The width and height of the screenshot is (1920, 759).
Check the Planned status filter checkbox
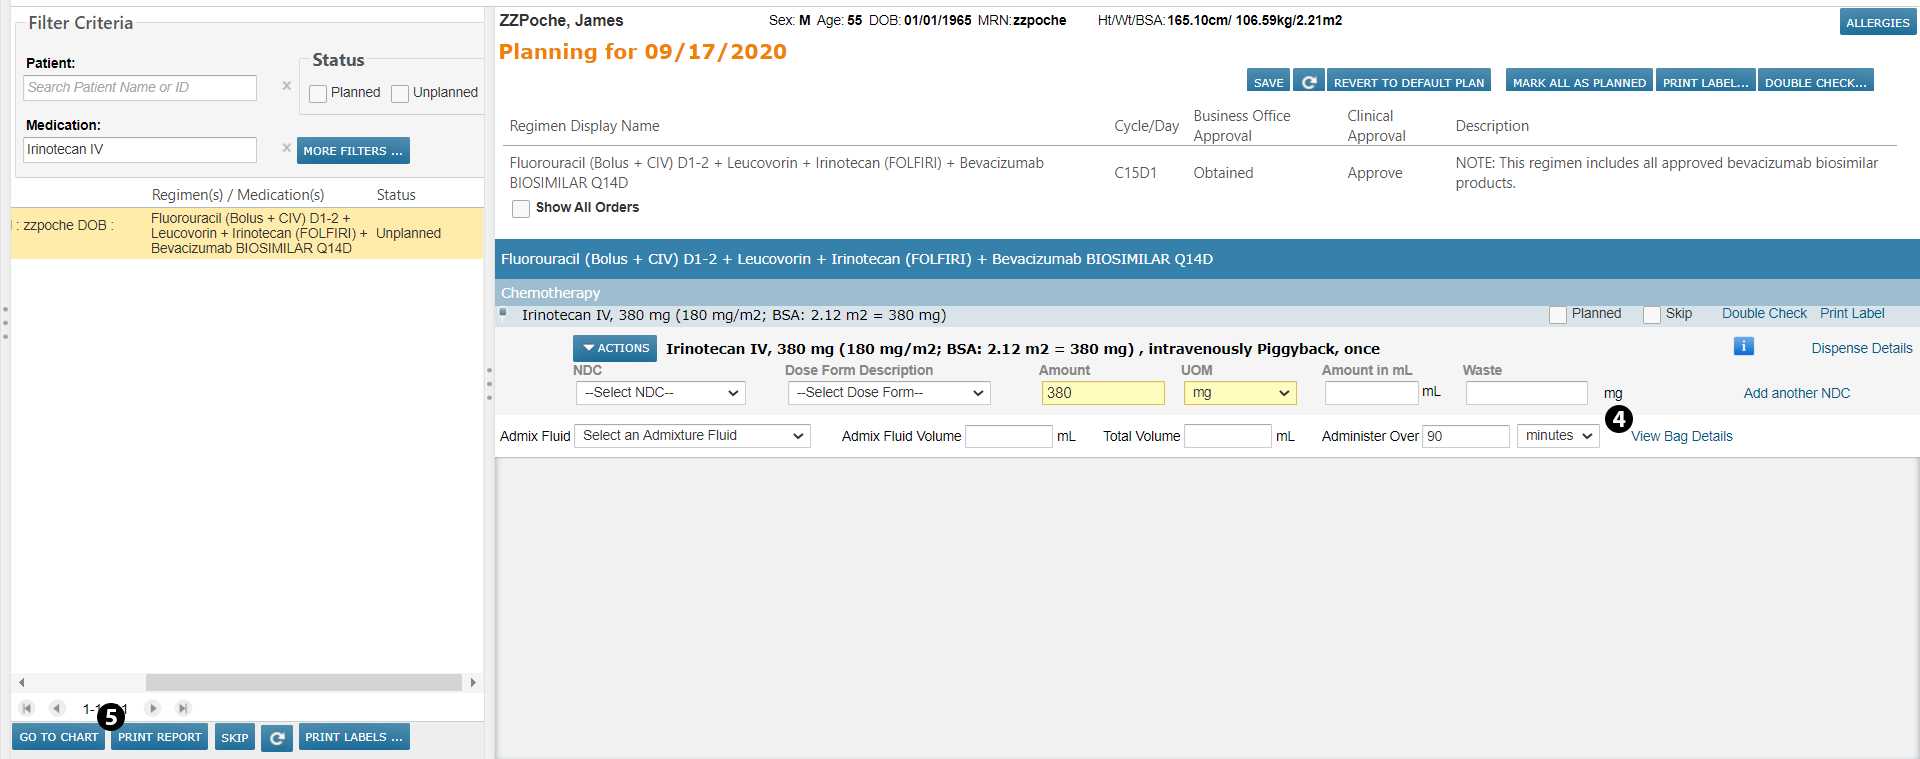(318, 93)
